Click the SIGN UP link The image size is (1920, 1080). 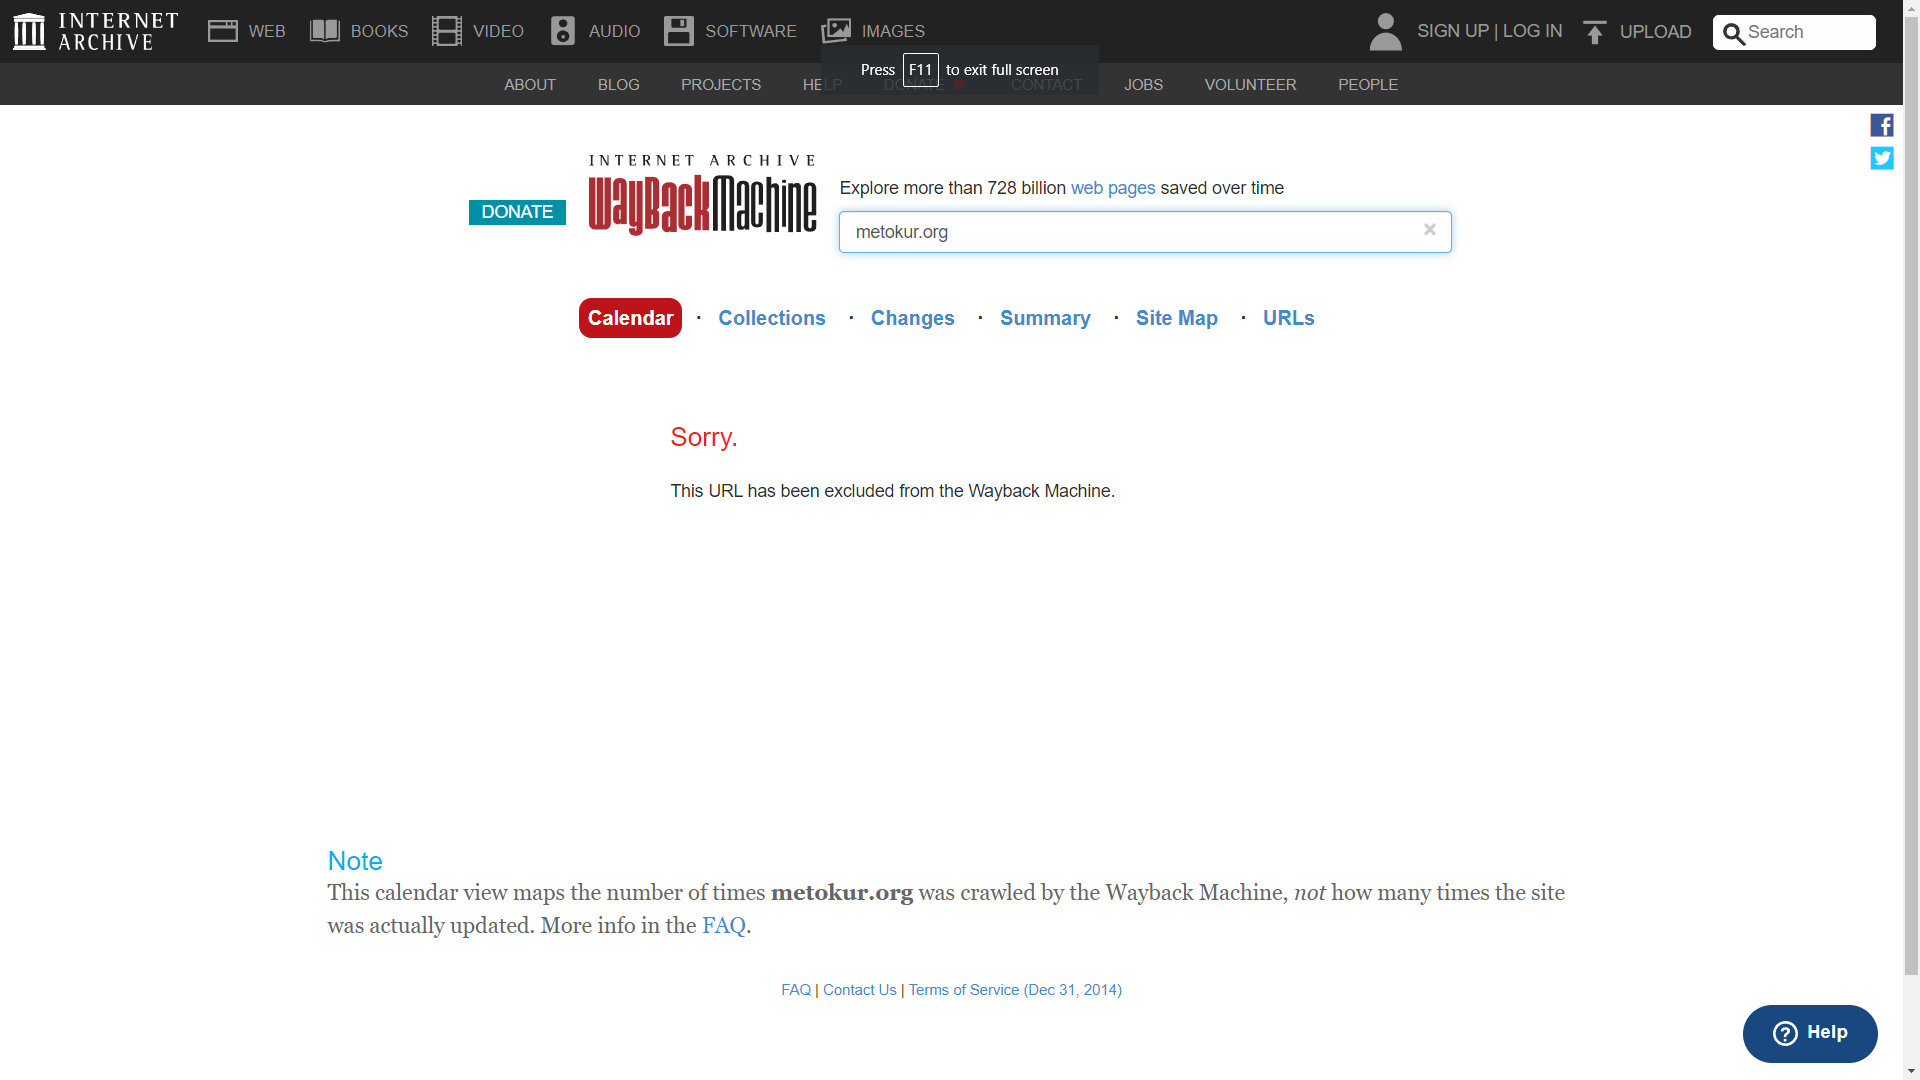1453,31
